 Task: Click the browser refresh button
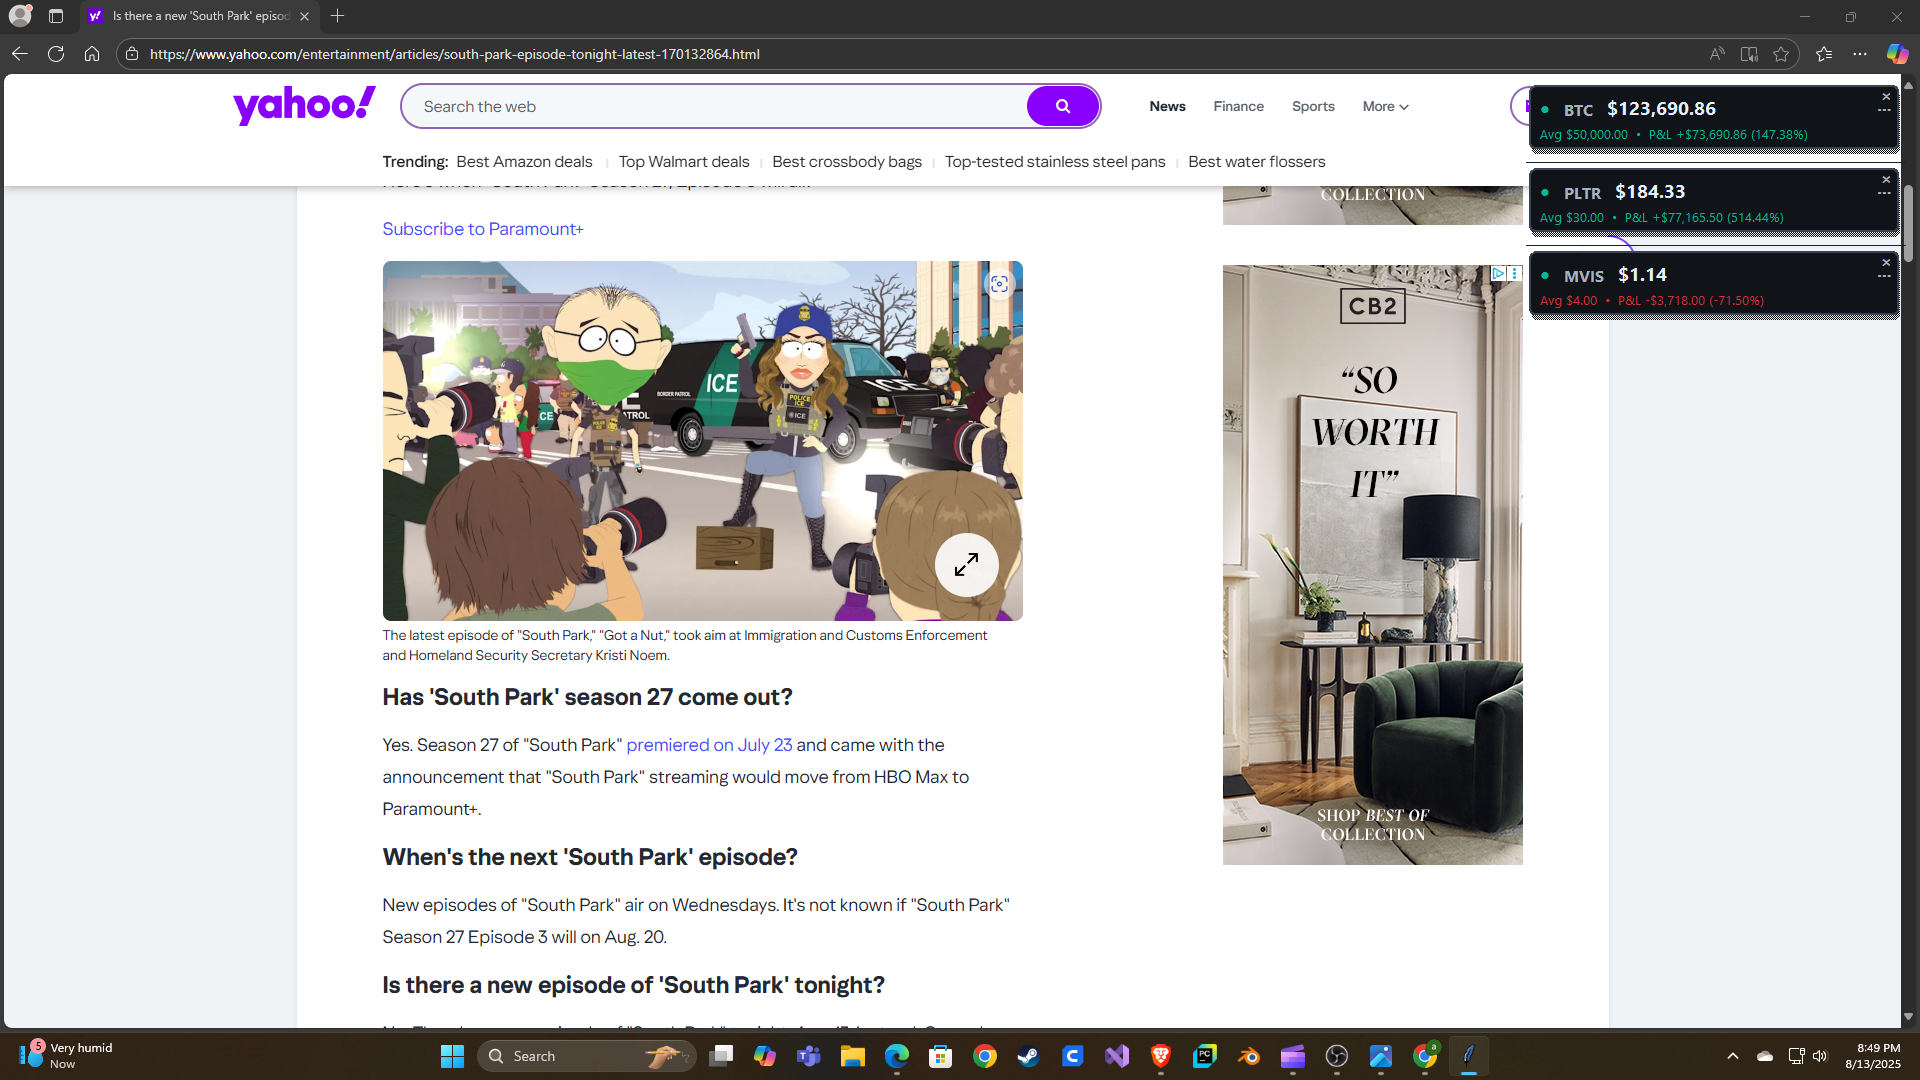pos(56,54)
